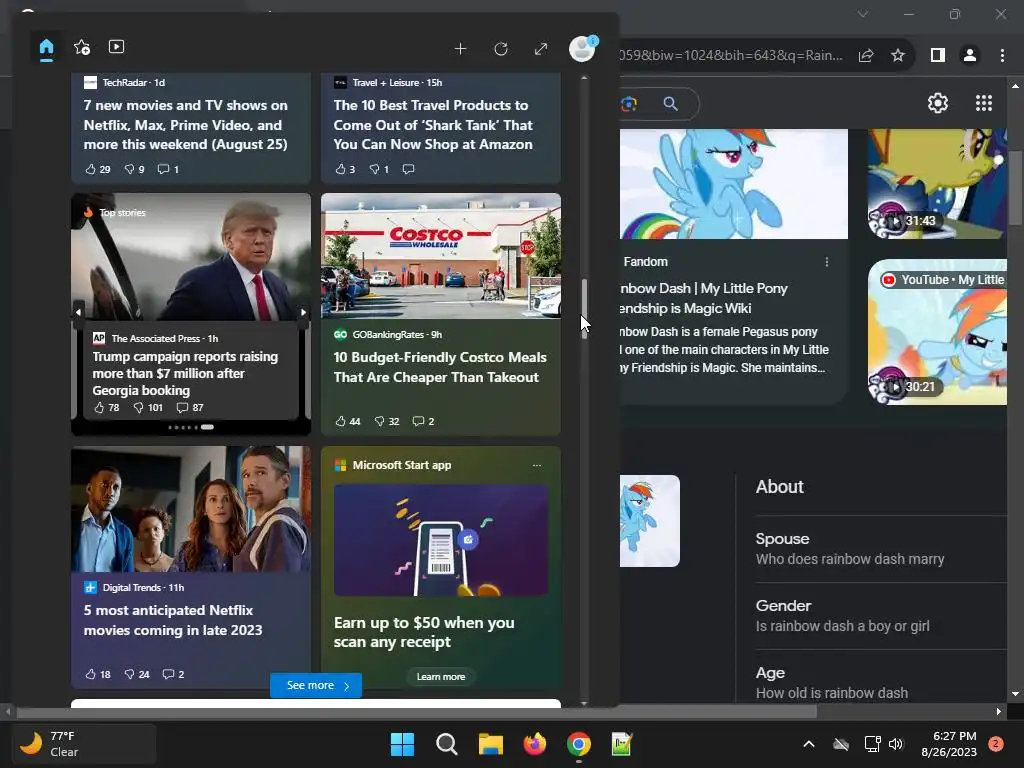The width and height of the screenshot is (1024, 768).
Task: Open comments on the Shark Tank article
Action: pyautogui.click(x=409, y=169)
